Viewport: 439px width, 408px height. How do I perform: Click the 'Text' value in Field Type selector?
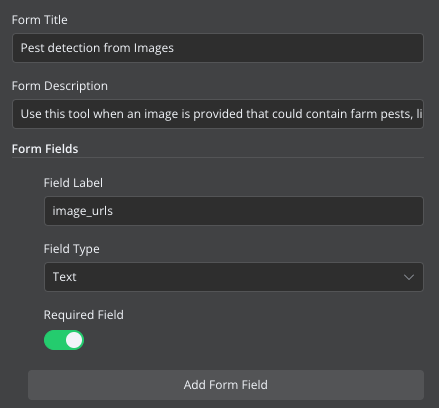(x=64, y=277)
